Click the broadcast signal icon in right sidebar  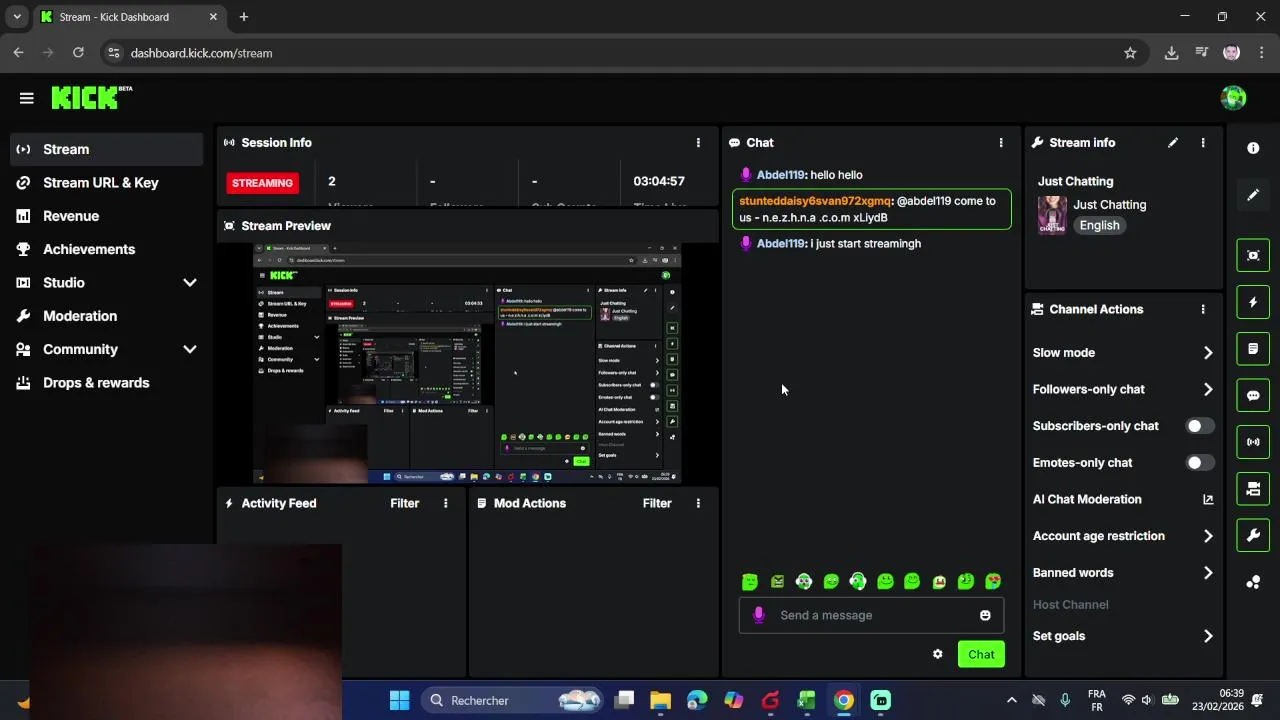[1253, 442]
